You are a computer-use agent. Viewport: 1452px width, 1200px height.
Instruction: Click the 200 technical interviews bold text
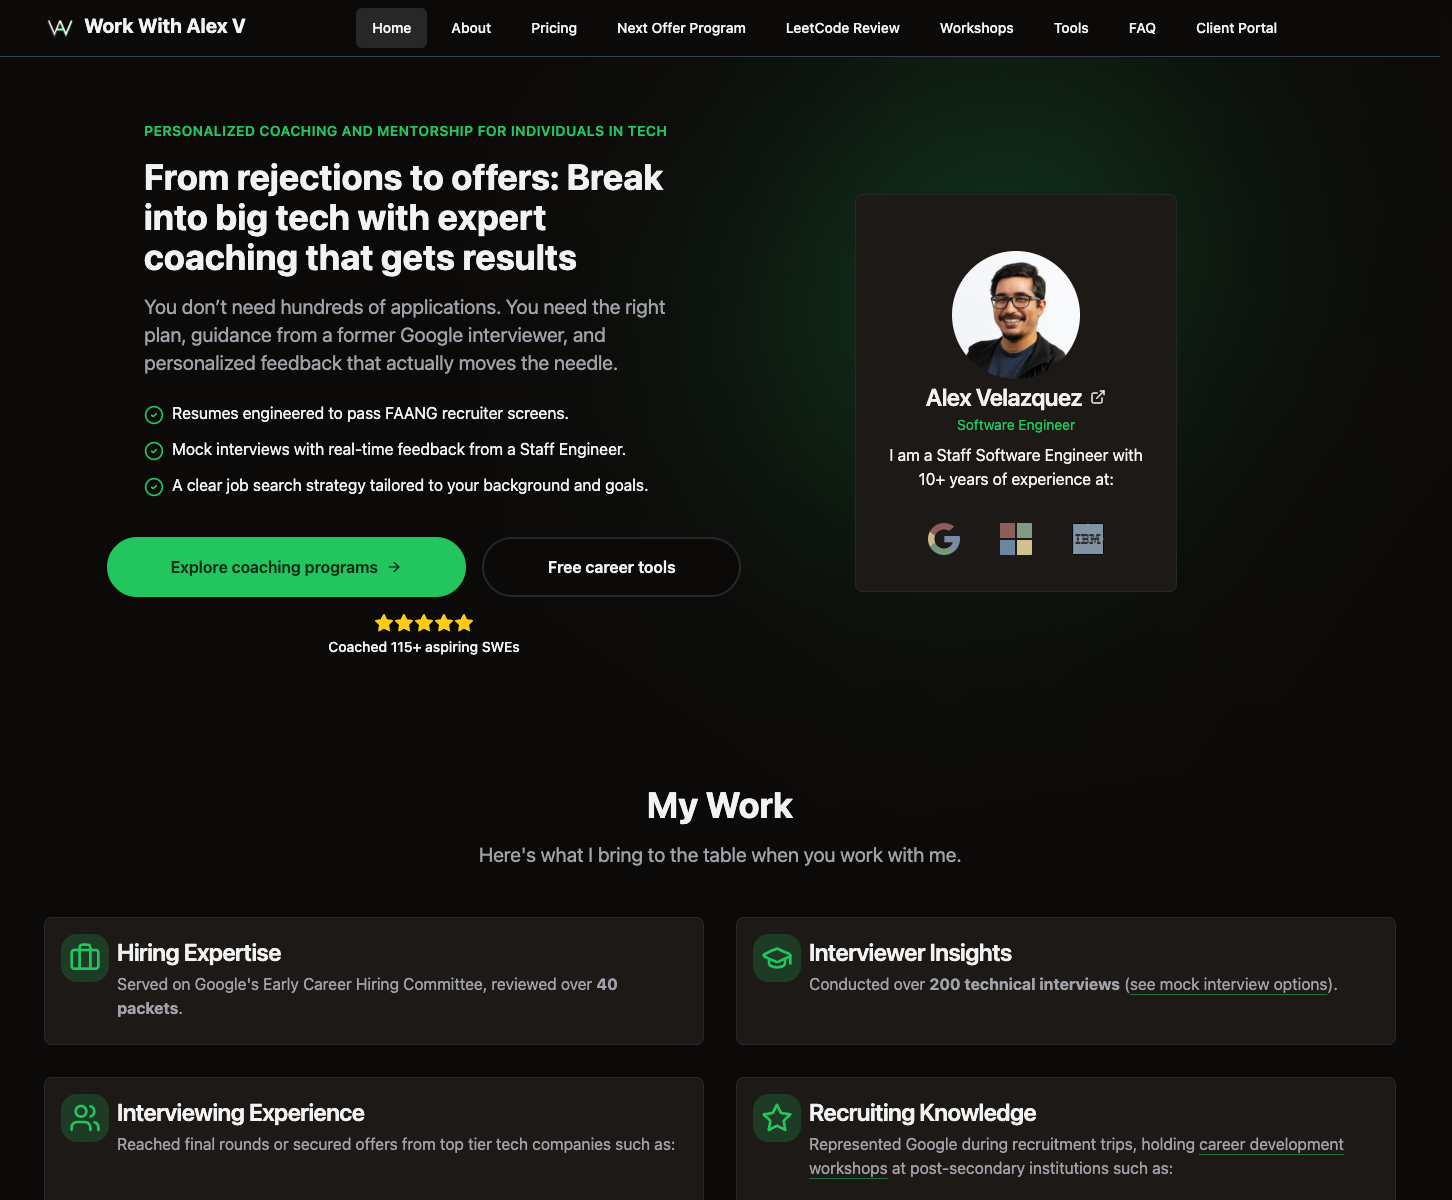pyautogui.click(x=1024, y=984)
